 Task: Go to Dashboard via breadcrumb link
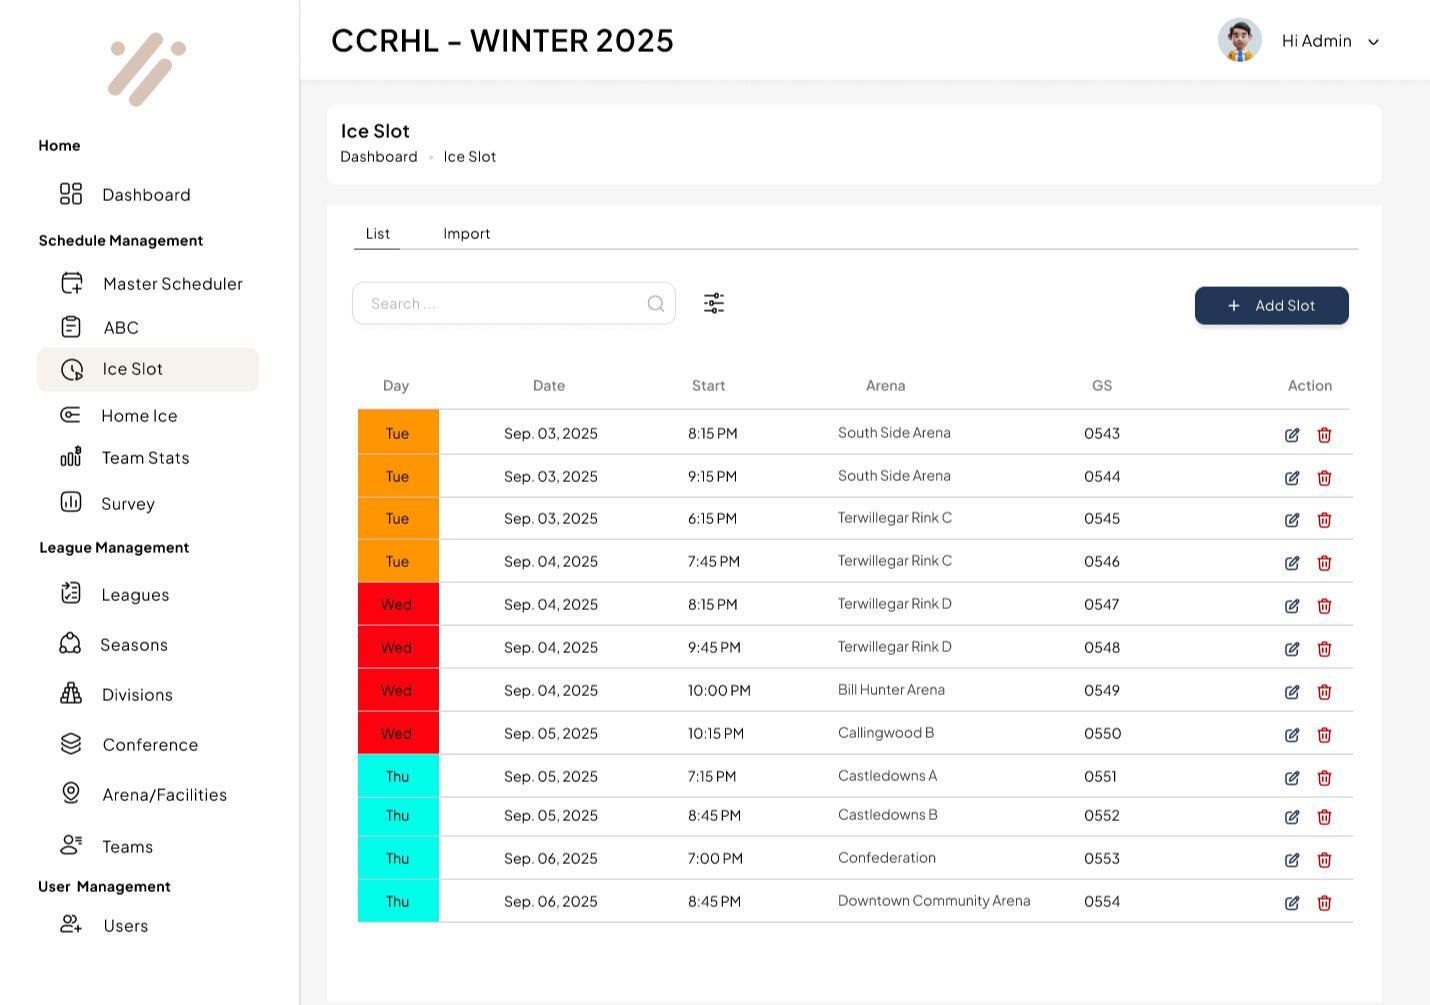point(378,157)
